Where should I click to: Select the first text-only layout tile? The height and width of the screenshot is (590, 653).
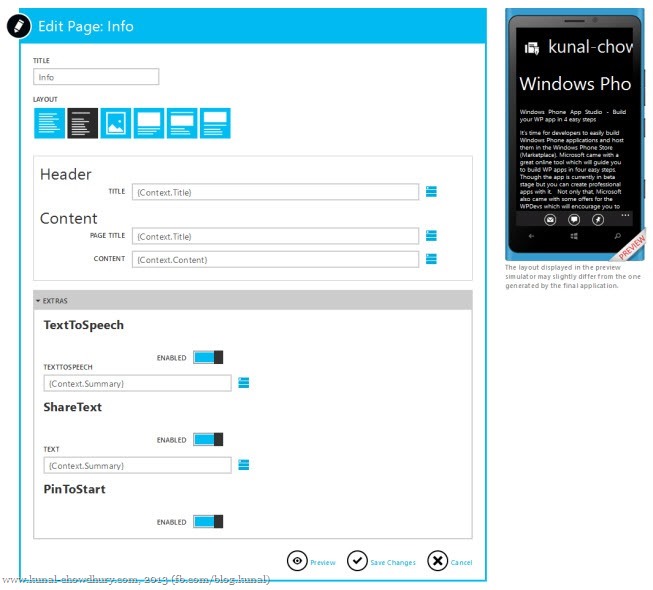coord(49,123)
